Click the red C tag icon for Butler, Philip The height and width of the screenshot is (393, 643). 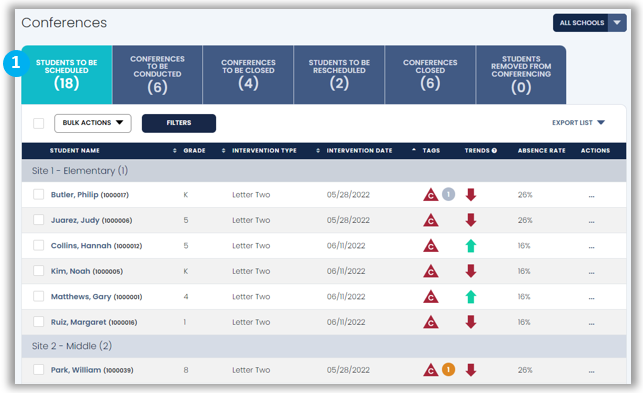pos(431,194)
